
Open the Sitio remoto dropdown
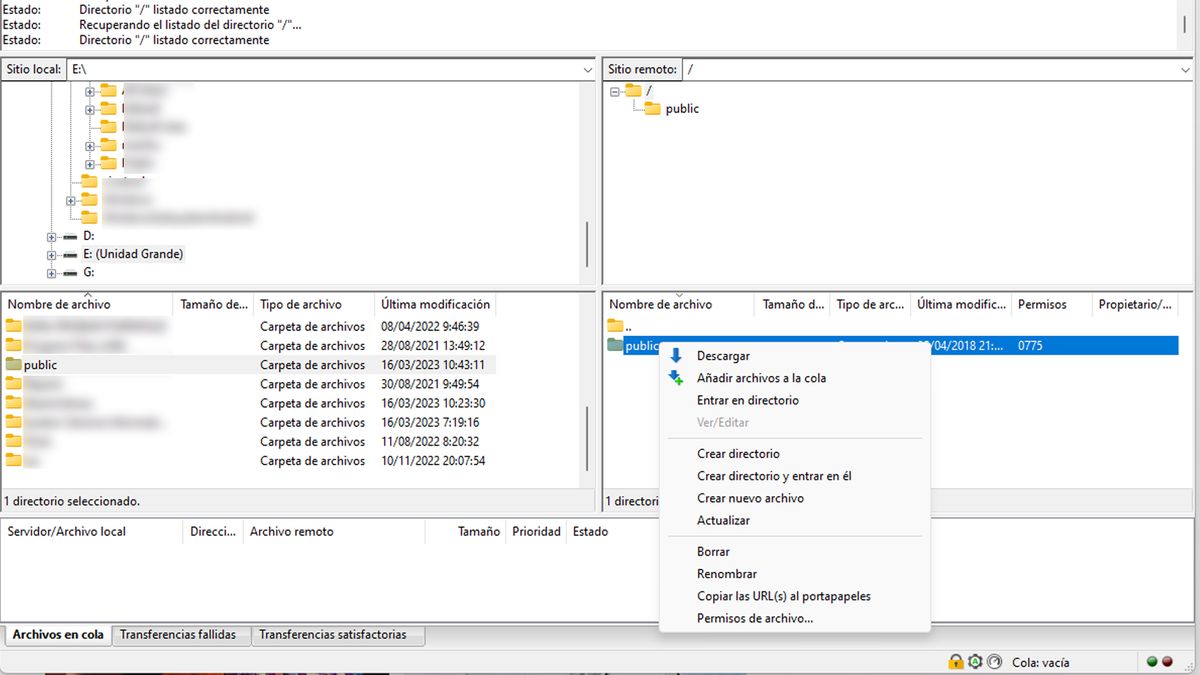pyautogui.click(x=1185, y=69)
